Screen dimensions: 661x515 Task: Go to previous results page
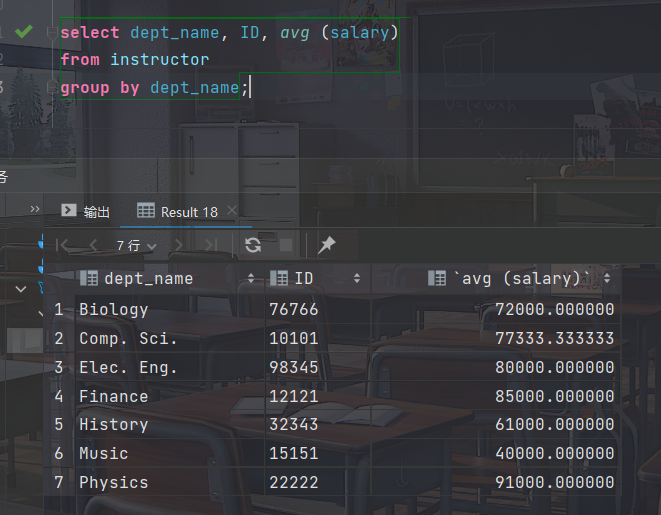click(x=94, y=245)
